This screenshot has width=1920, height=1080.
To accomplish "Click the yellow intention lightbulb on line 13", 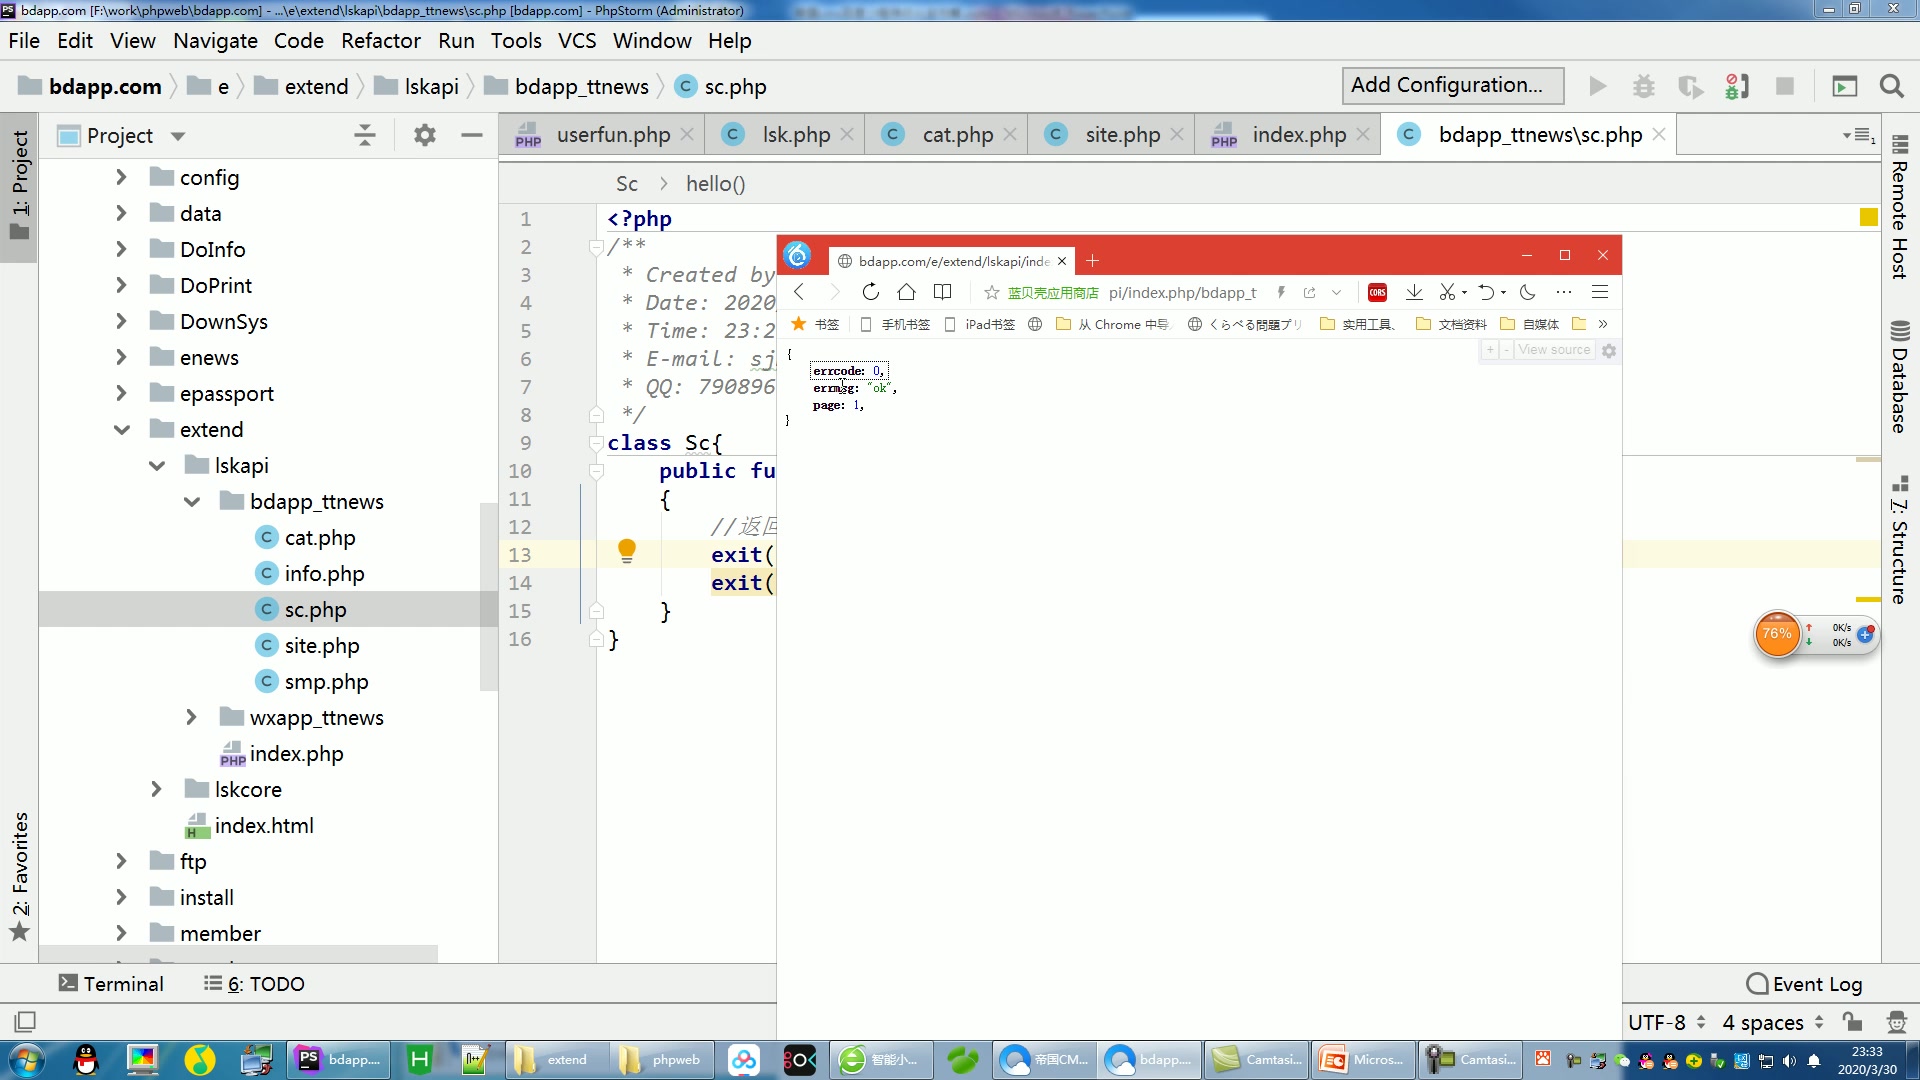I will 627,550.
